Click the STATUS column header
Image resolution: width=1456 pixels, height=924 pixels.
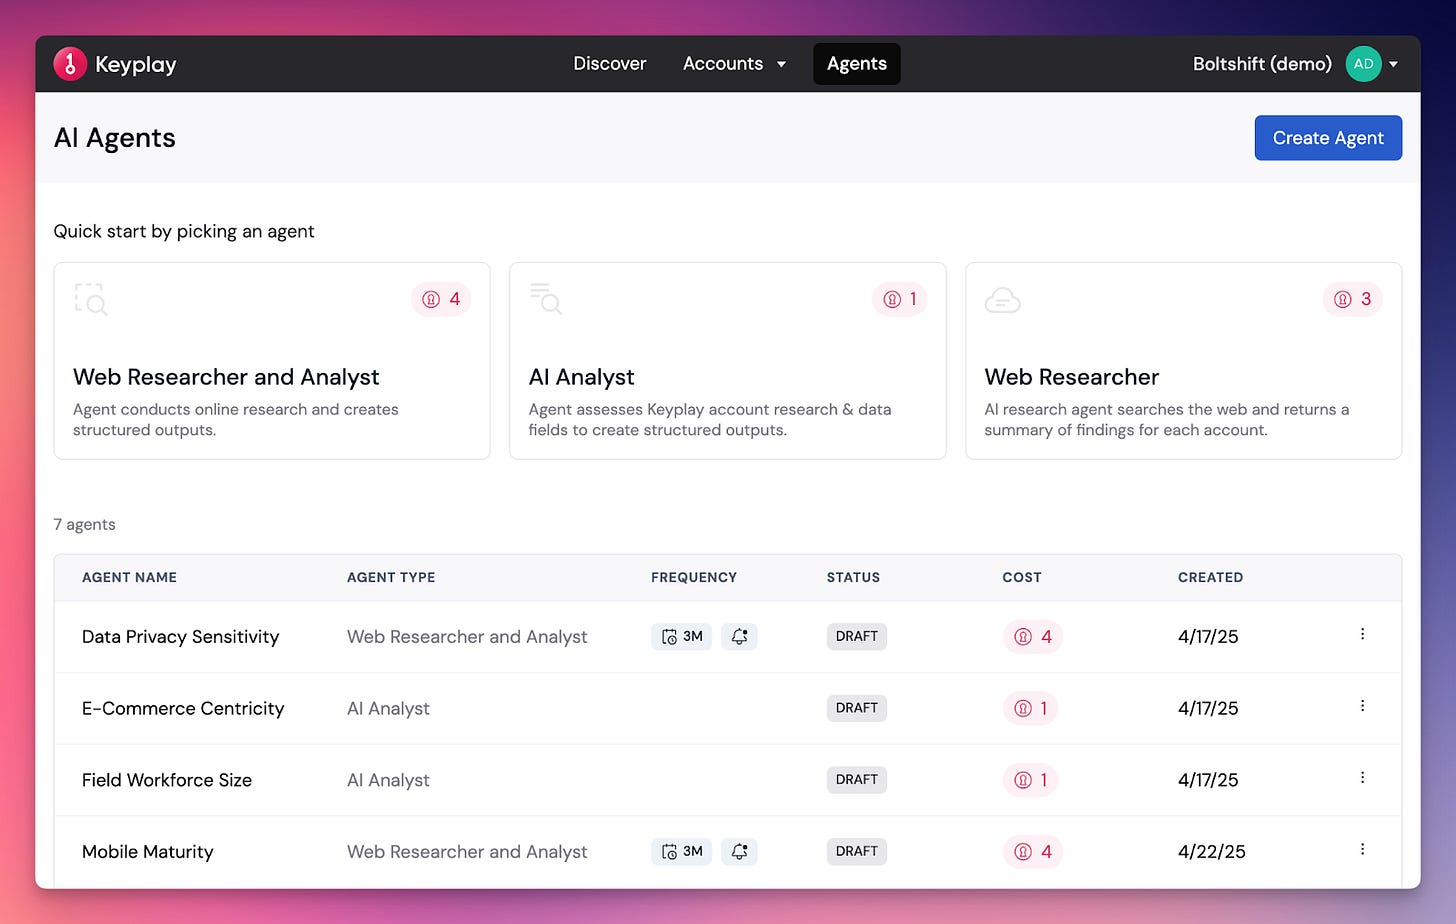pos(853,578)
